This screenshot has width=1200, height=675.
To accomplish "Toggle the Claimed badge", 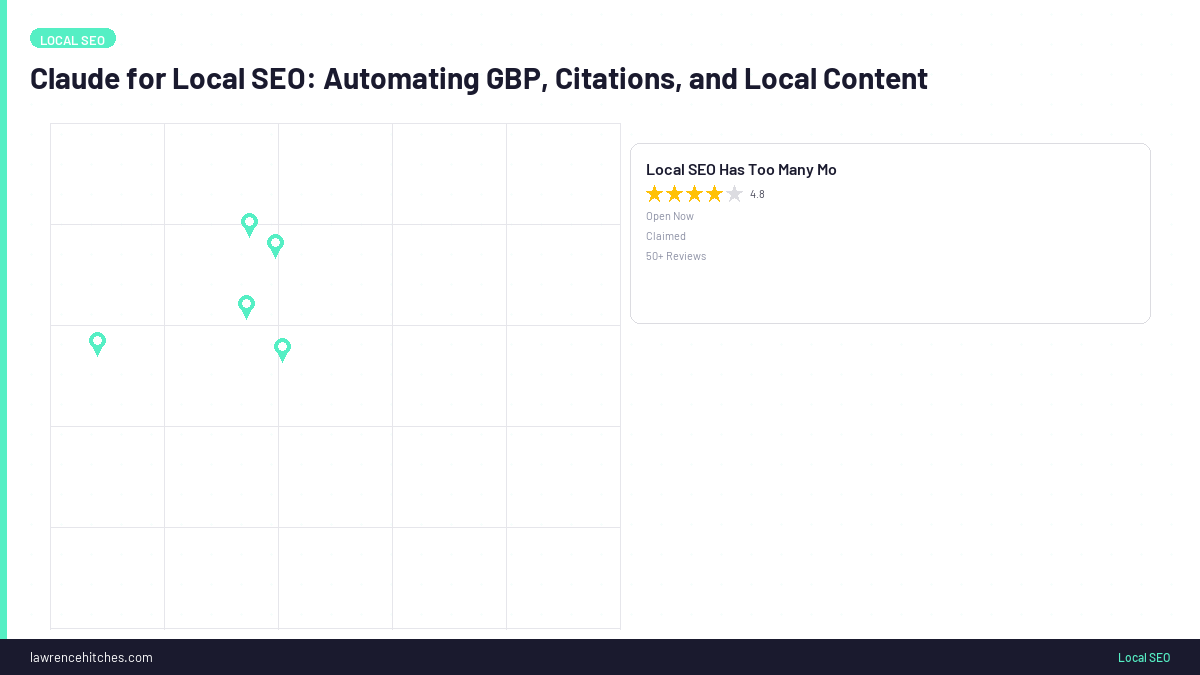I will click(x=666, y=236).
